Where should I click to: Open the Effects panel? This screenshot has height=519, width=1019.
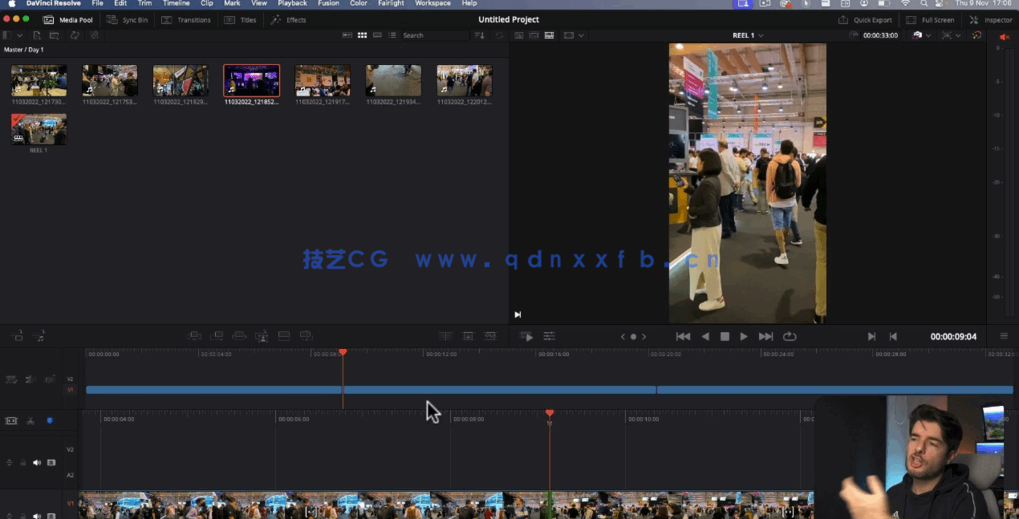289,20
